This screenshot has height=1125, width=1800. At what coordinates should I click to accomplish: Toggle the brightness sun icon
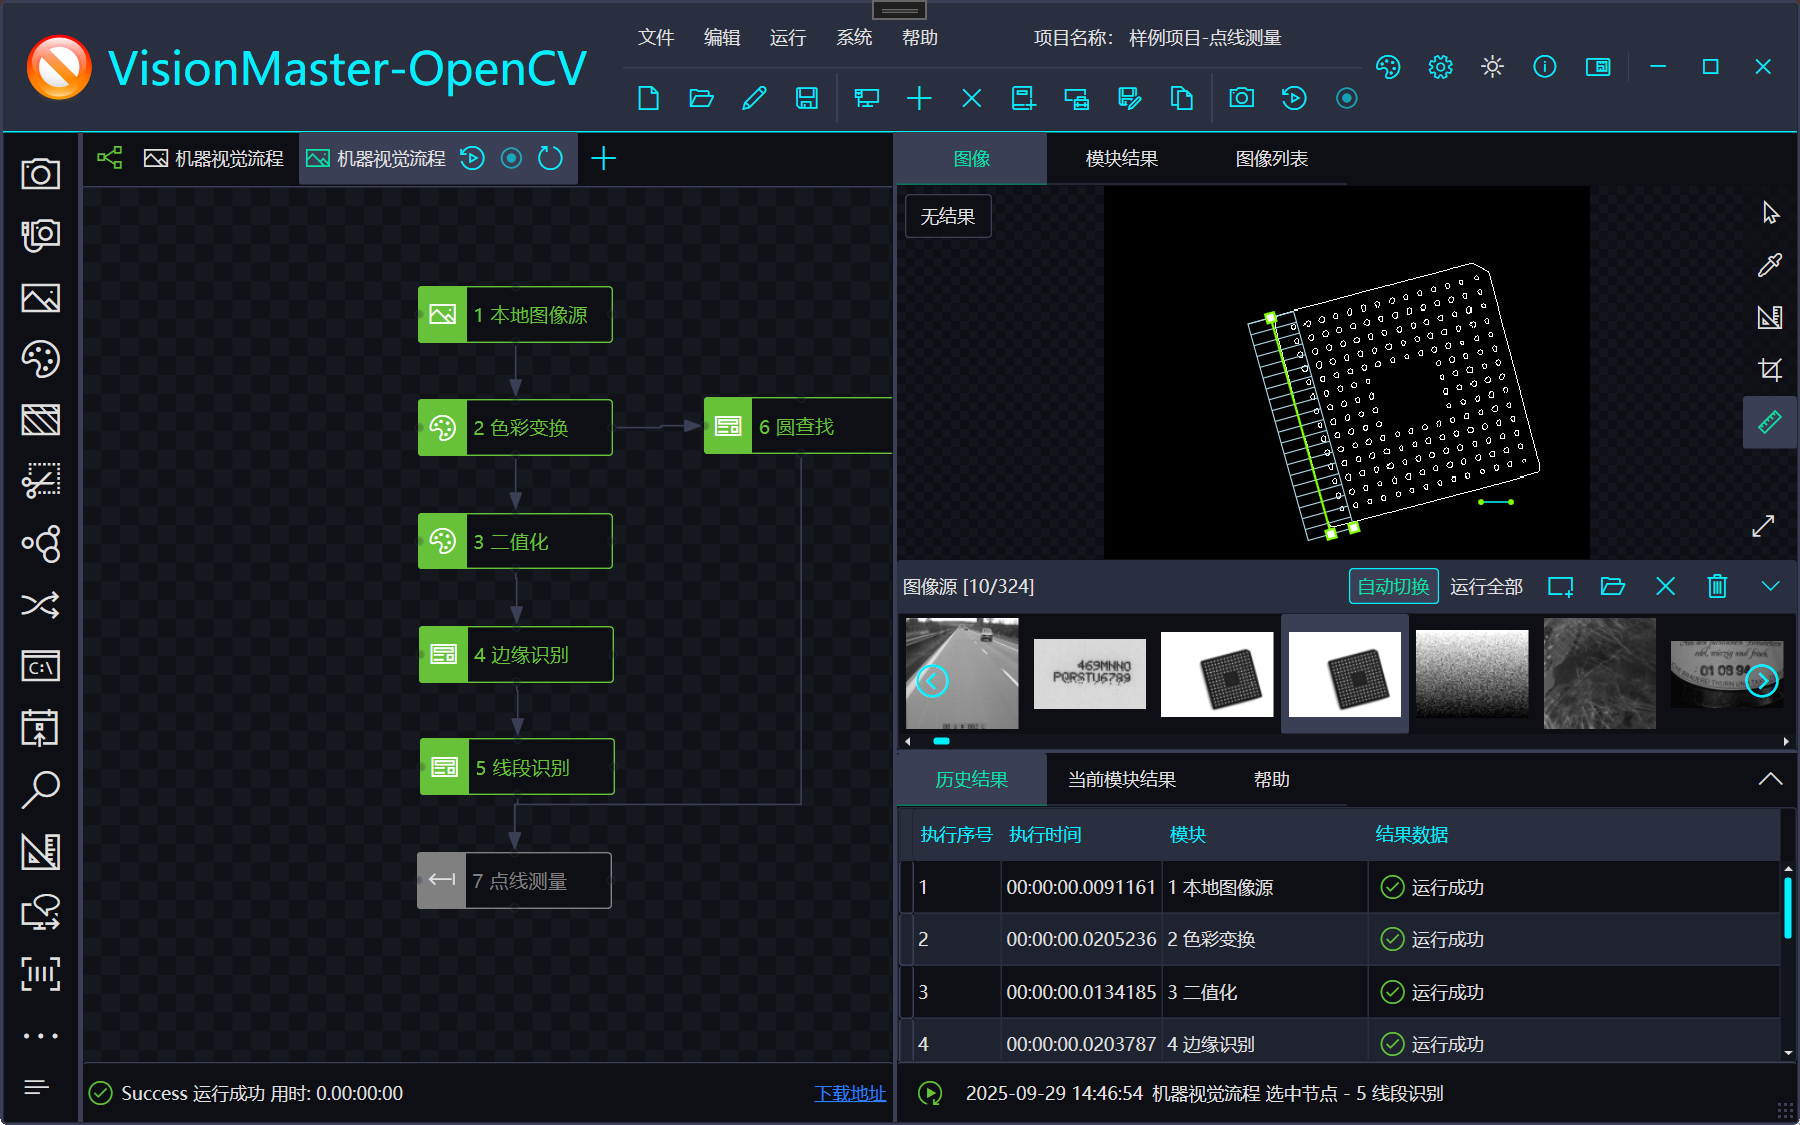pos(1492,67)
